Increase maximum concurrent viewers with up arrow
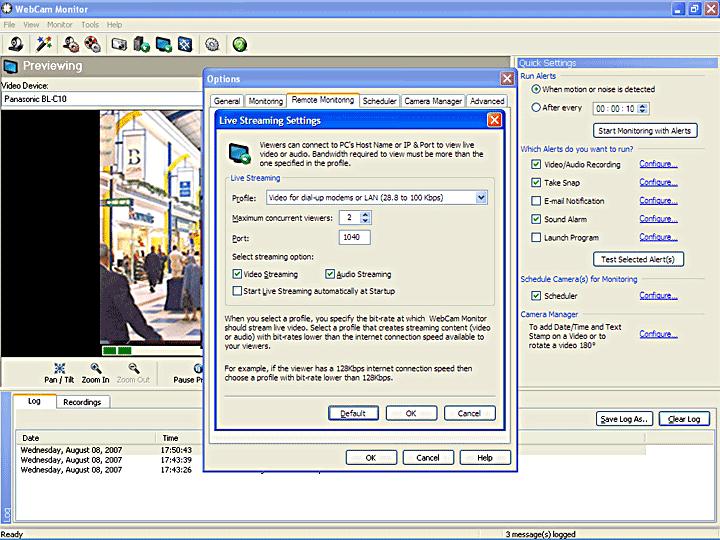This screenshot has width=720, height=540. (x=365, y=214)
